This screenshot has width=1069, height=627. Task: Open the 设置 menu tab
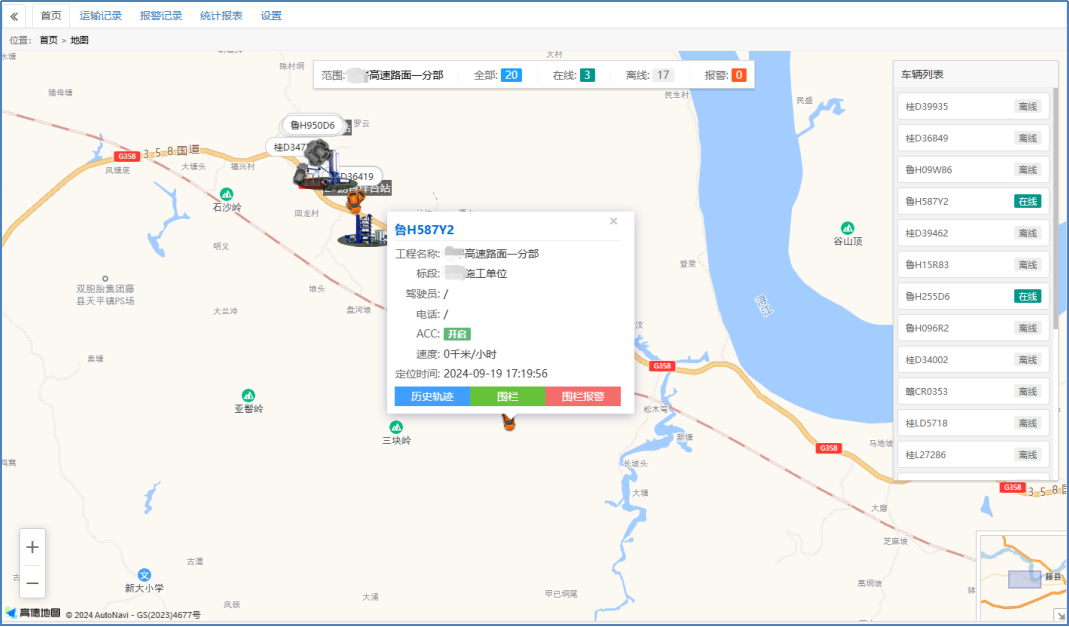[x=271, y=16]
